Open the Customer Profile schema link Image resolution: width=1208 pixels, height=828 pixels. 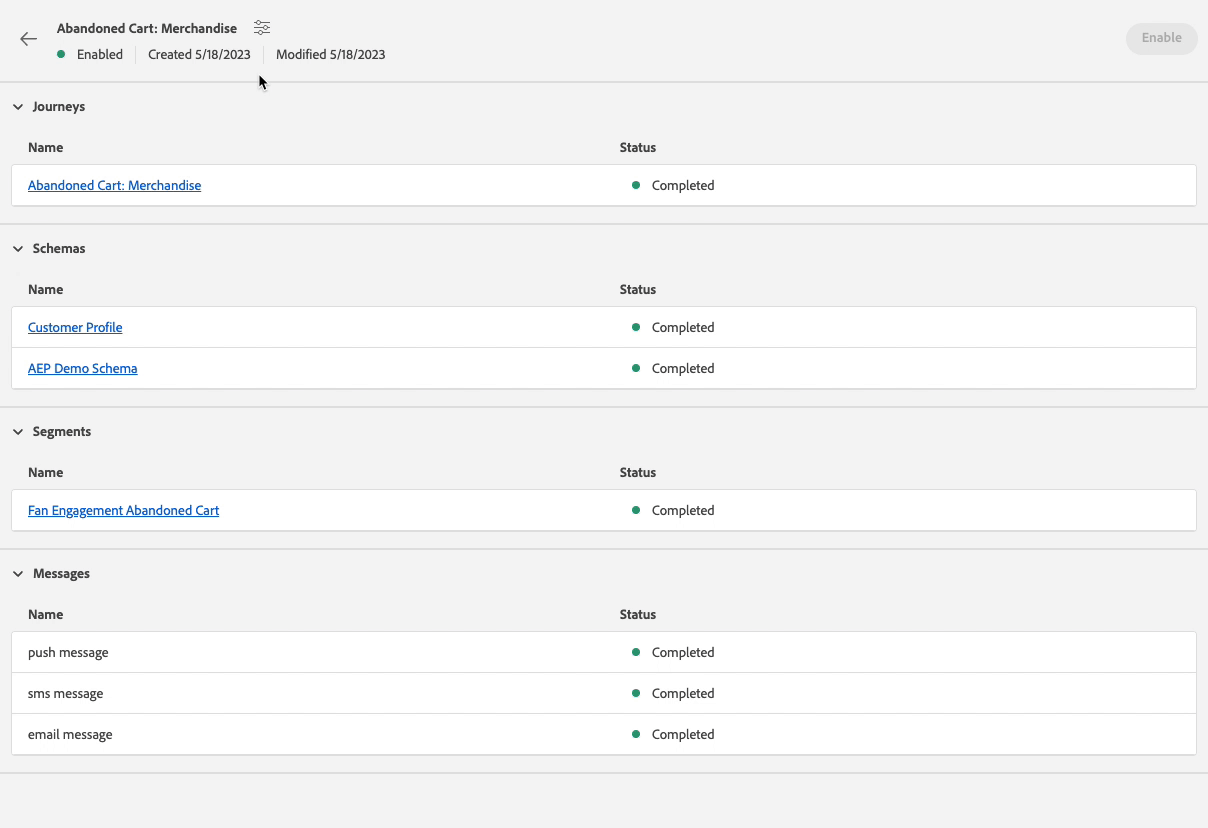click(75, 328)
